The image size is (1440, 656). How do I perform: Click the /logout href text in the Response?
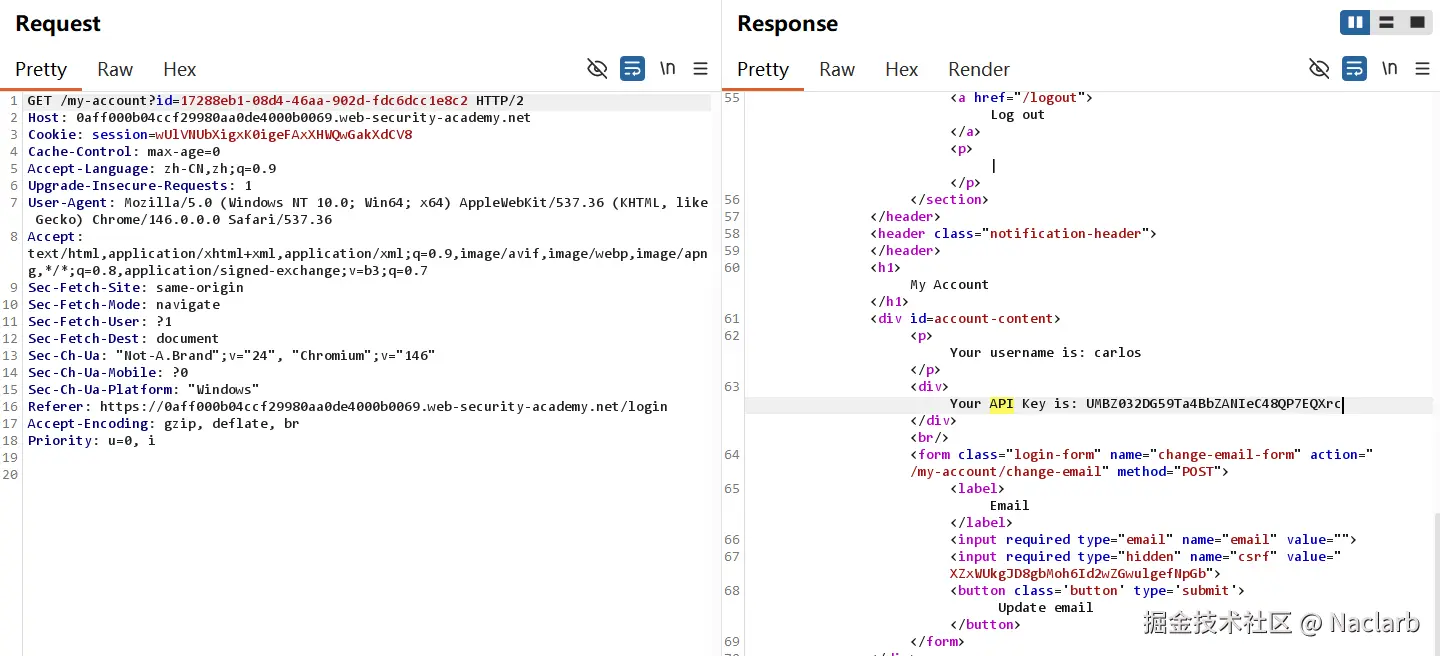pyautogui.click(x=1047, y=97)
